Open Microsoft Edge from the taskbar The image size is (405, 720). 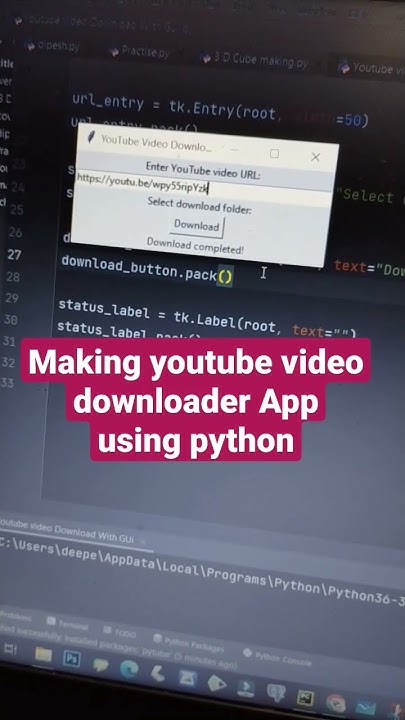(x=129, y=668)
